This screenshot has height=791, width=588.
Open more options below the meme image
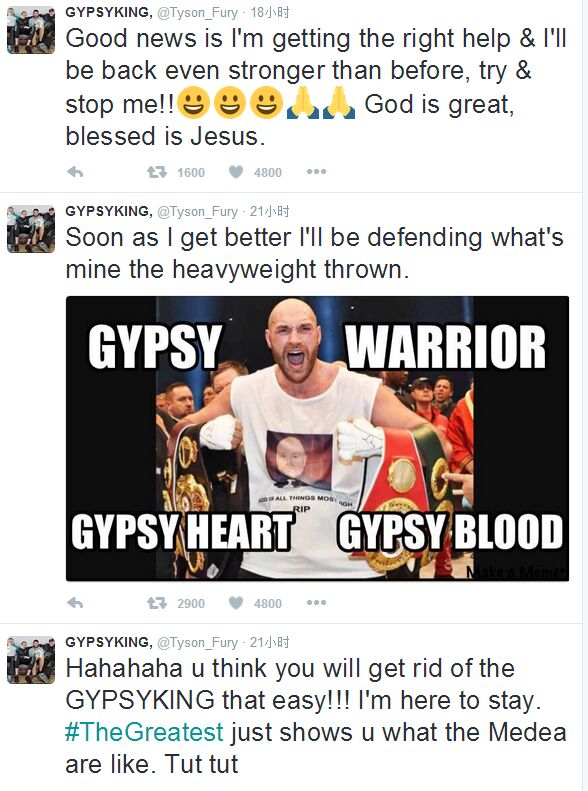coord(316,602)
